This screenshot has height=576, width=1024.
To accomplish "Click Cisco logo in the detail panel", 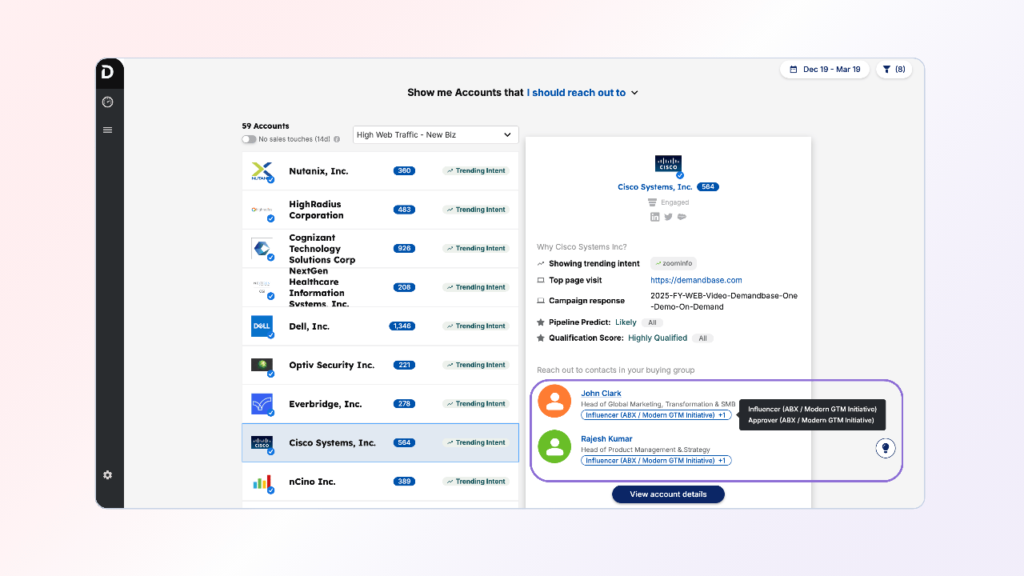I will (668, 165).
